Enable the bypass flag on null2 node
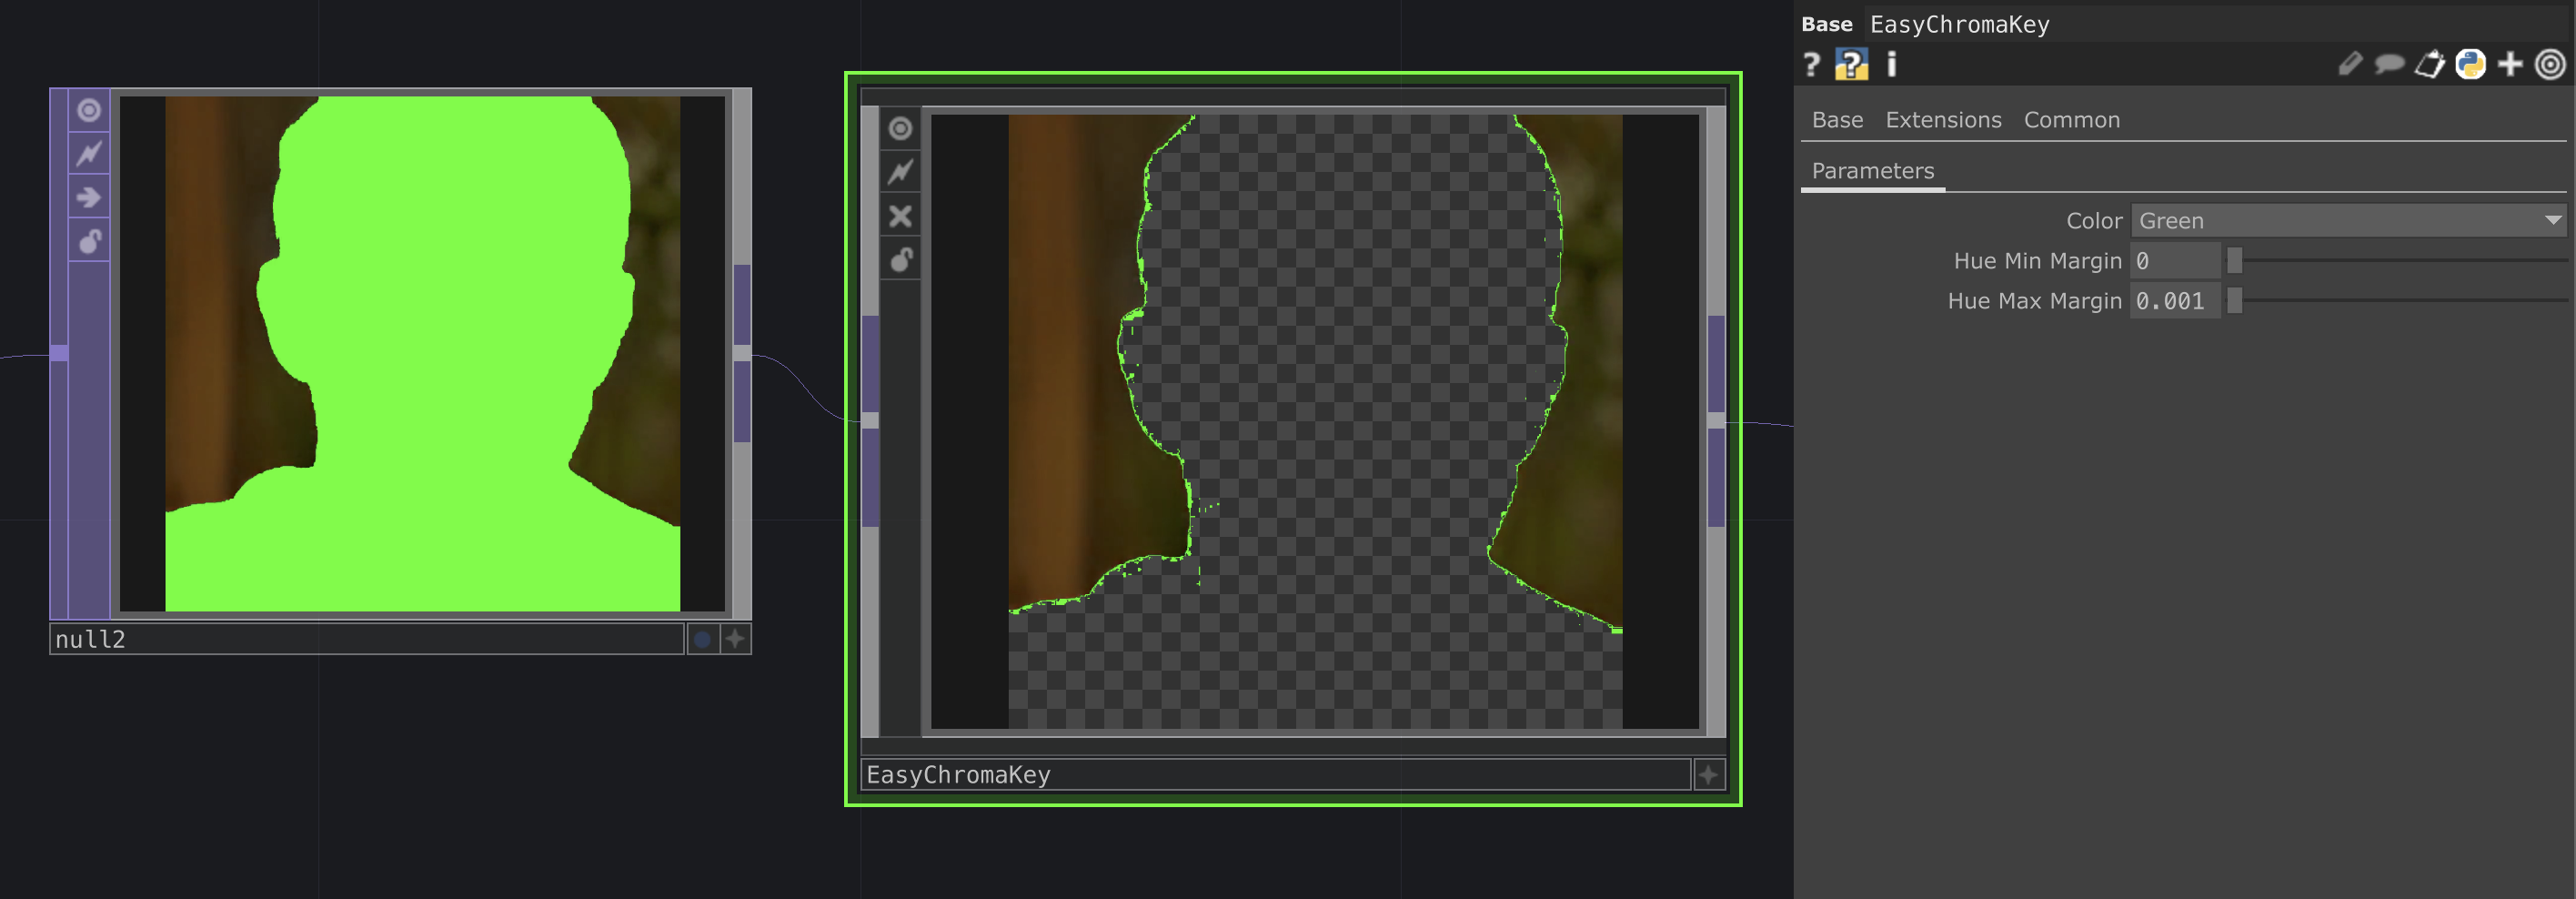 [88, 152]
